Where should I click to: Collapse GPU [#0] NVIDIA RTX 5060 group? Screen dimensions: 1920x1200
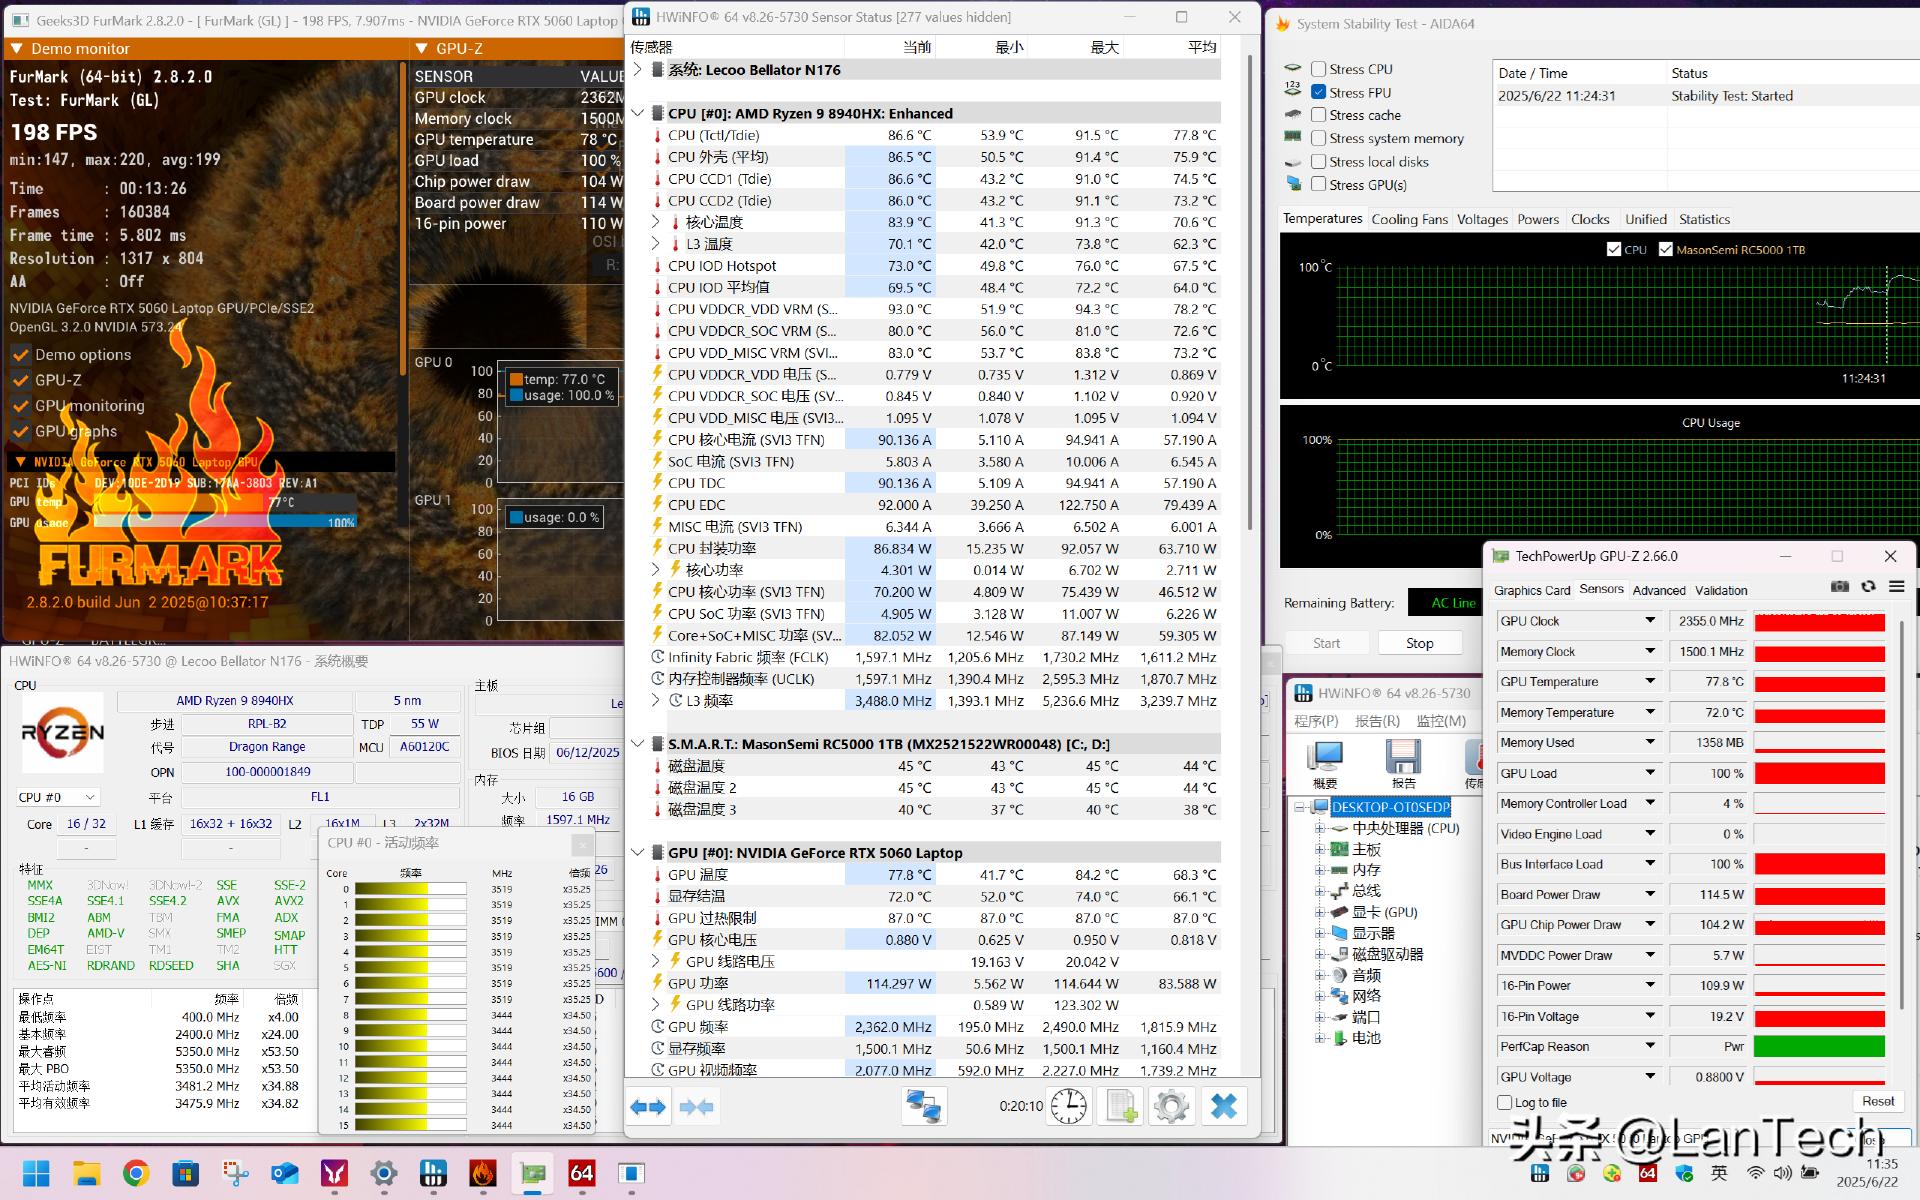638,852
